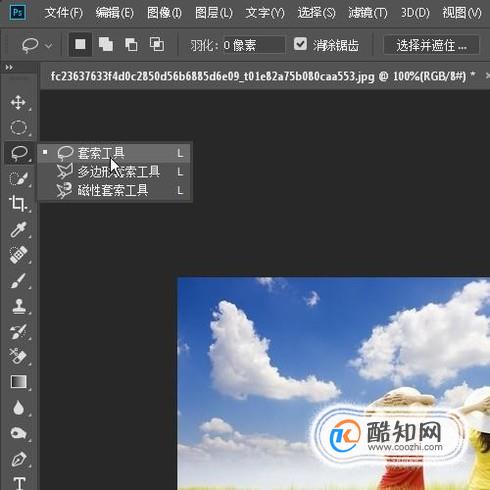The height and width of the screenshot is (490, 490).
Task: Toggle the 消除锯齿 anti-alias checkbox
Action: (x=300, y=44)
